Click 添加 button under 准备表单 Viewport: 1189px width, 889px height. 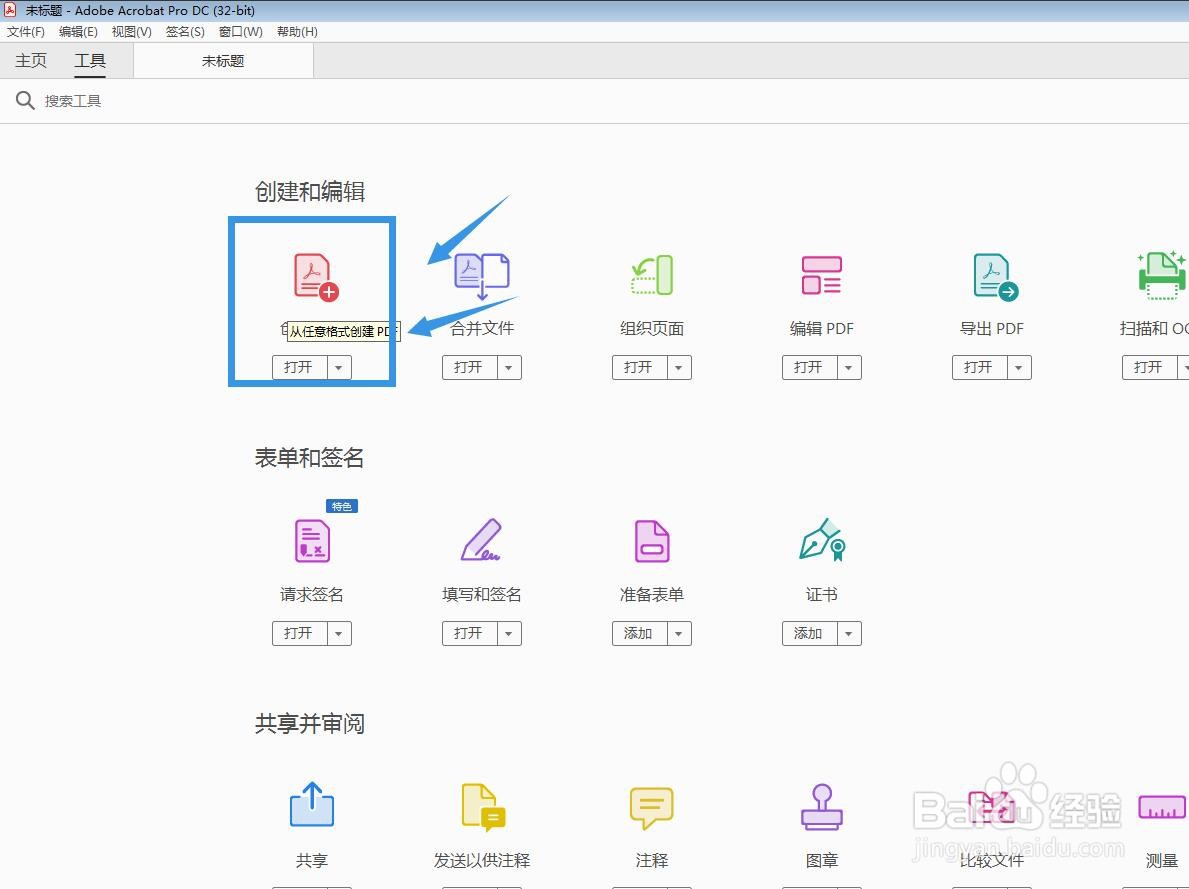pos(639,633)
